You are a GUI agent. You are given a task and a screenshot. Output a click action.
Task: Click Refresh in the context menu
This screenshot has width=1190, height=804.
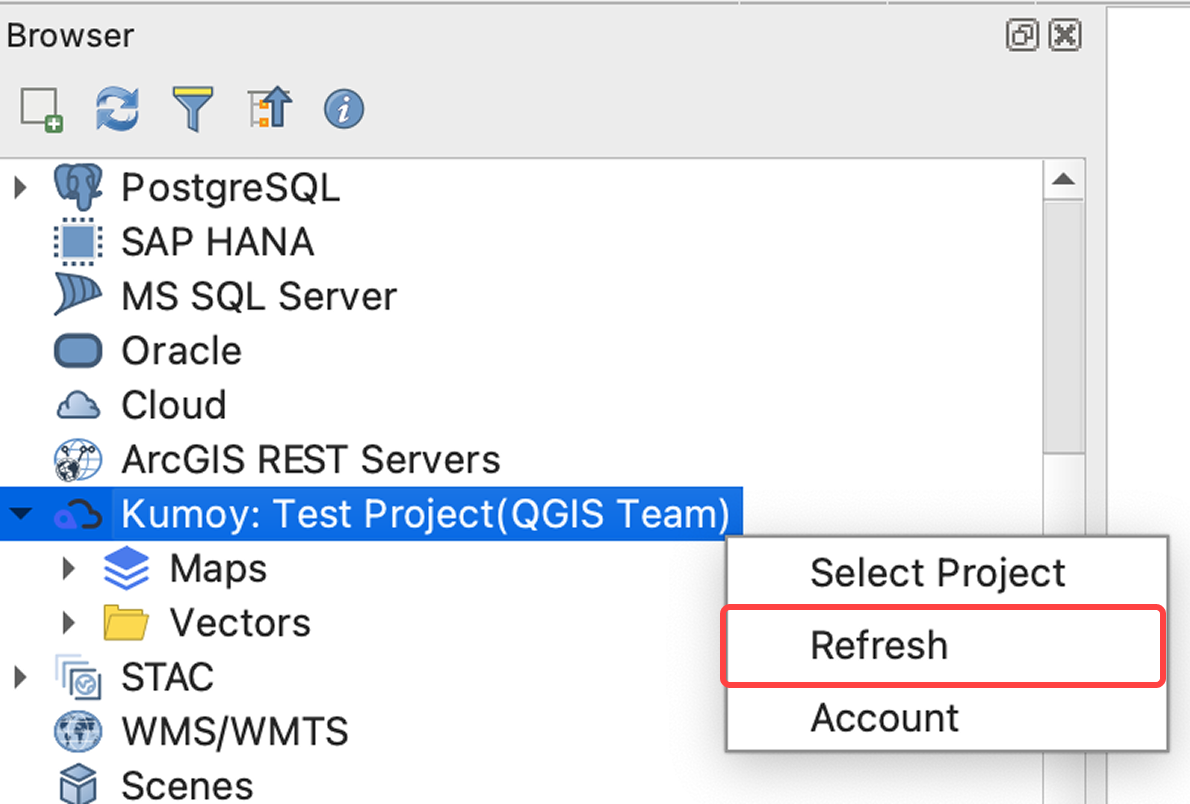coord(879,645)
